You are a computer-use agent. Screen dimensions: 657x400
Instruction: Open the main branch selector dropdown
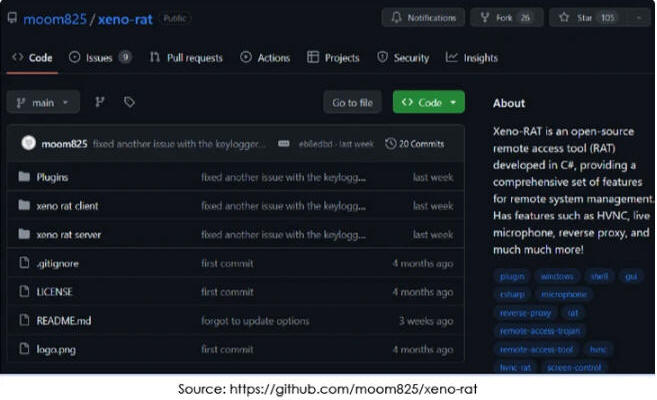43,102
